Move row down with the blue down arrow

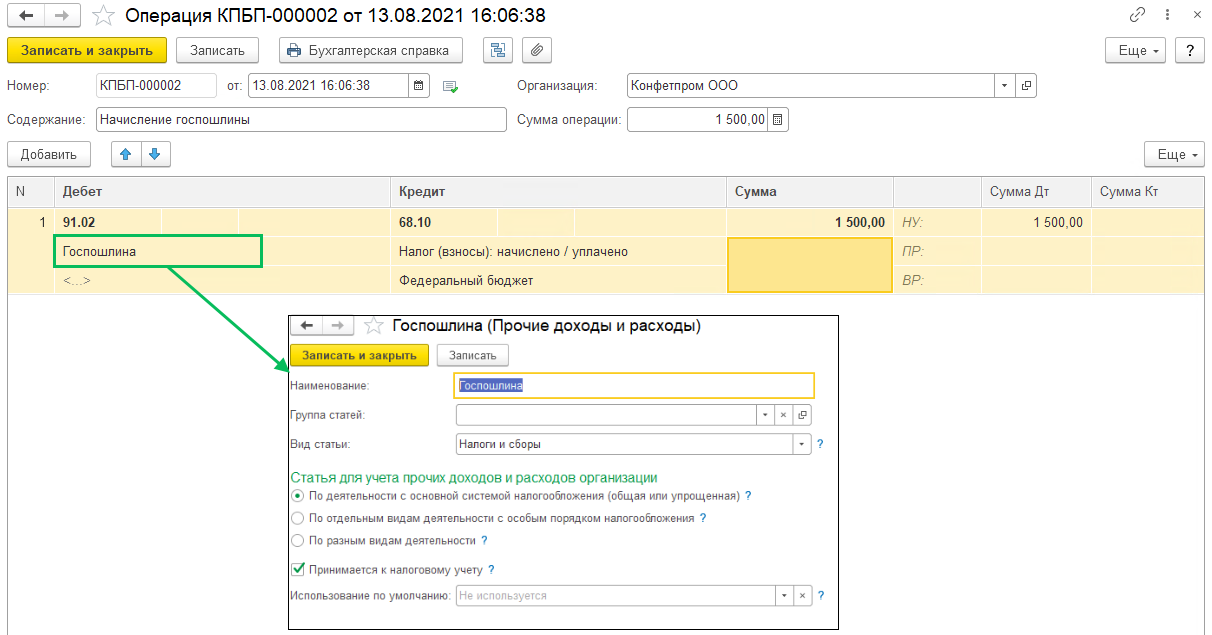click(156, 154)
